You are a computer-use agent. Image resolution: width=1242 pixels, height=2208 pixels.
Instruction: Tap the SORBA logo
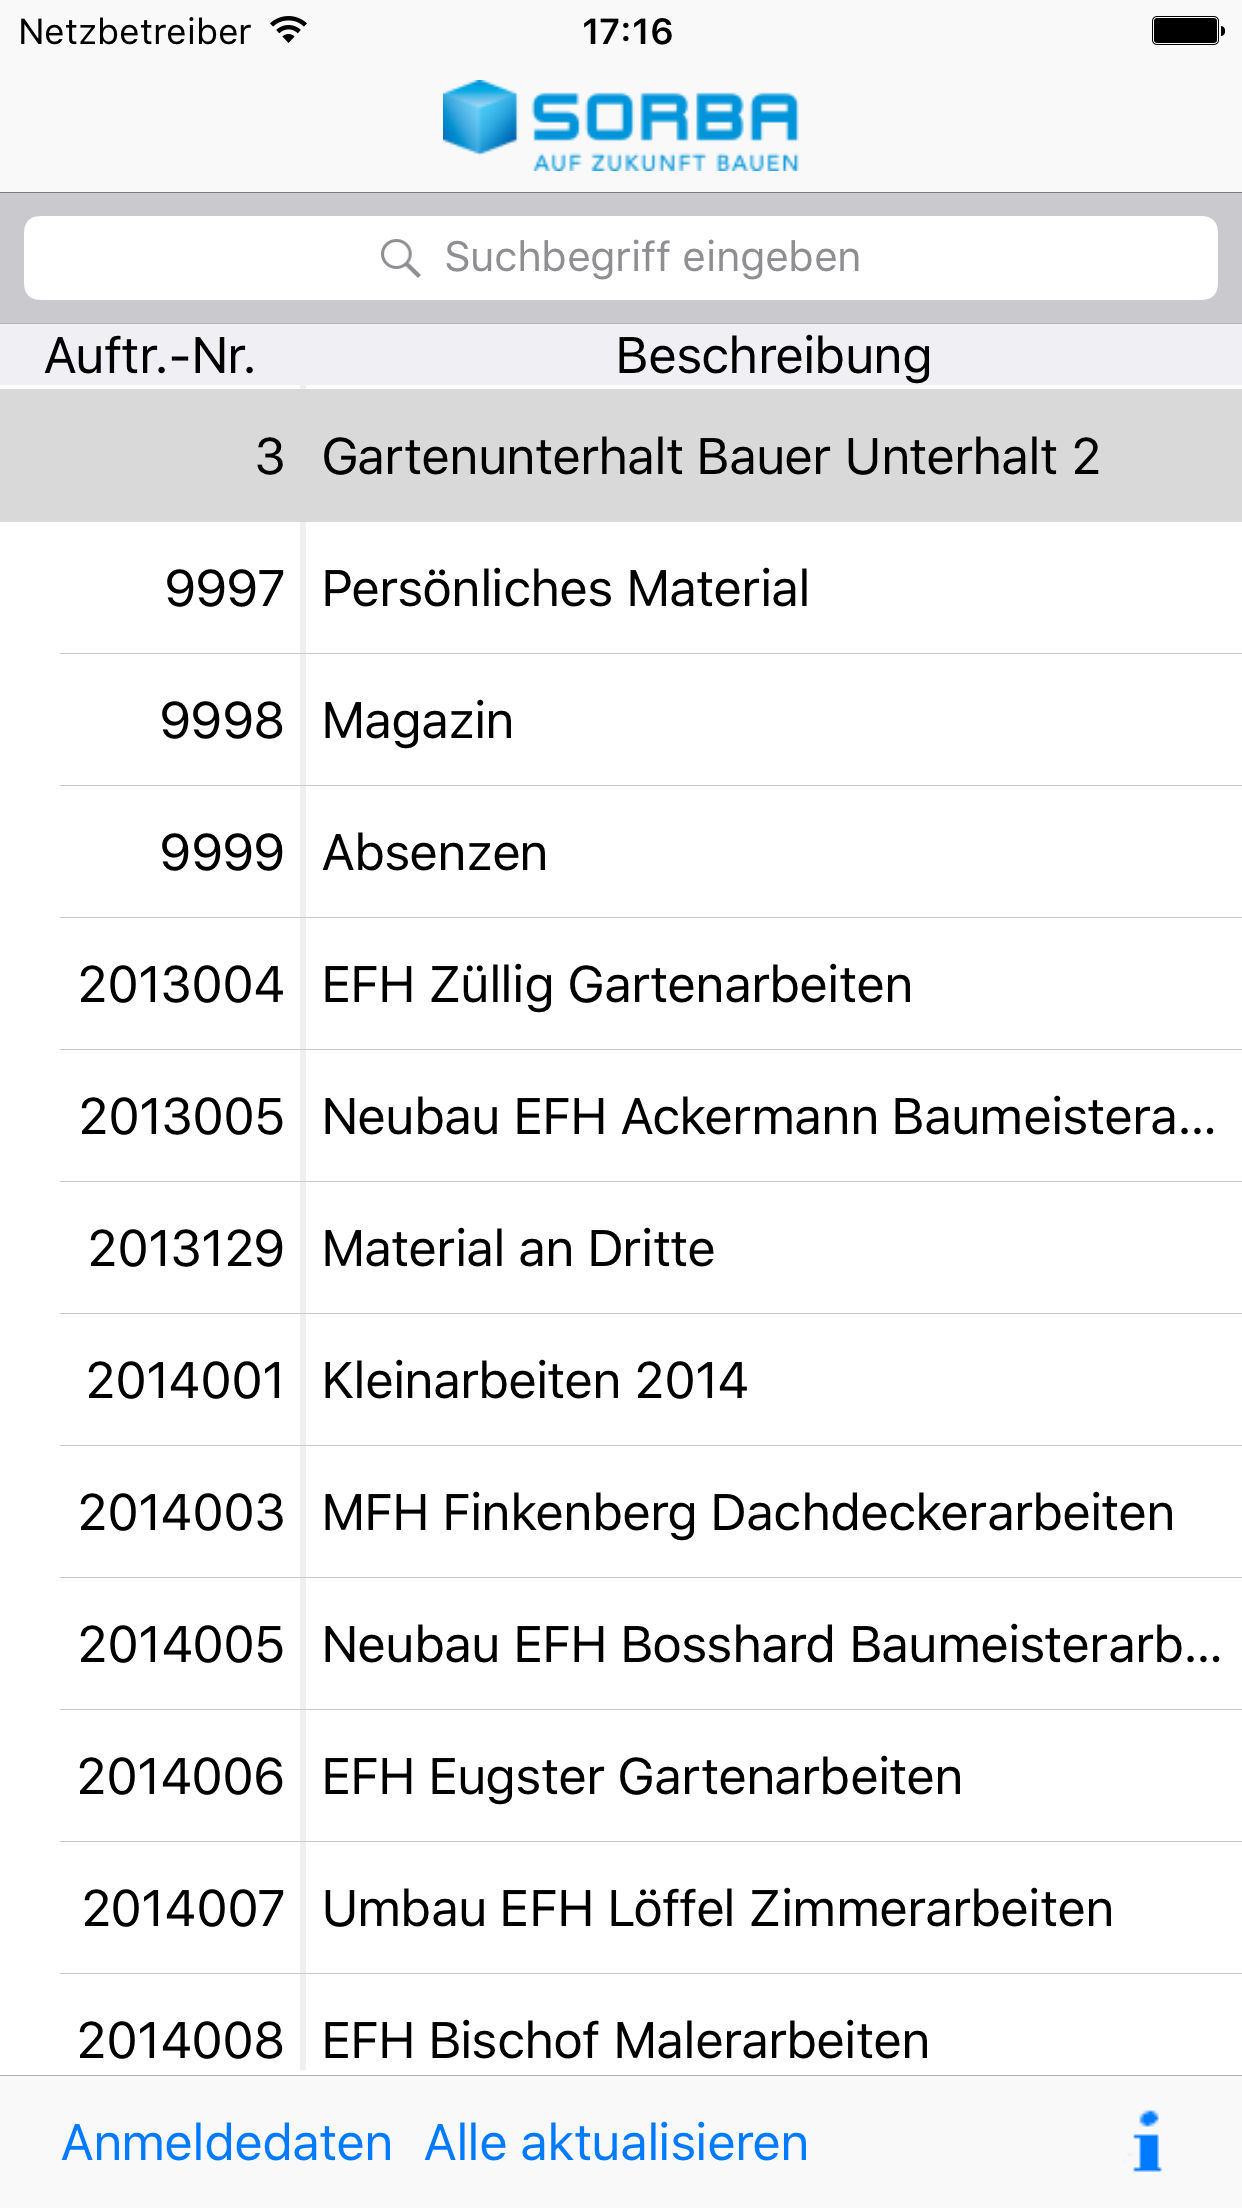pos(621,126)
